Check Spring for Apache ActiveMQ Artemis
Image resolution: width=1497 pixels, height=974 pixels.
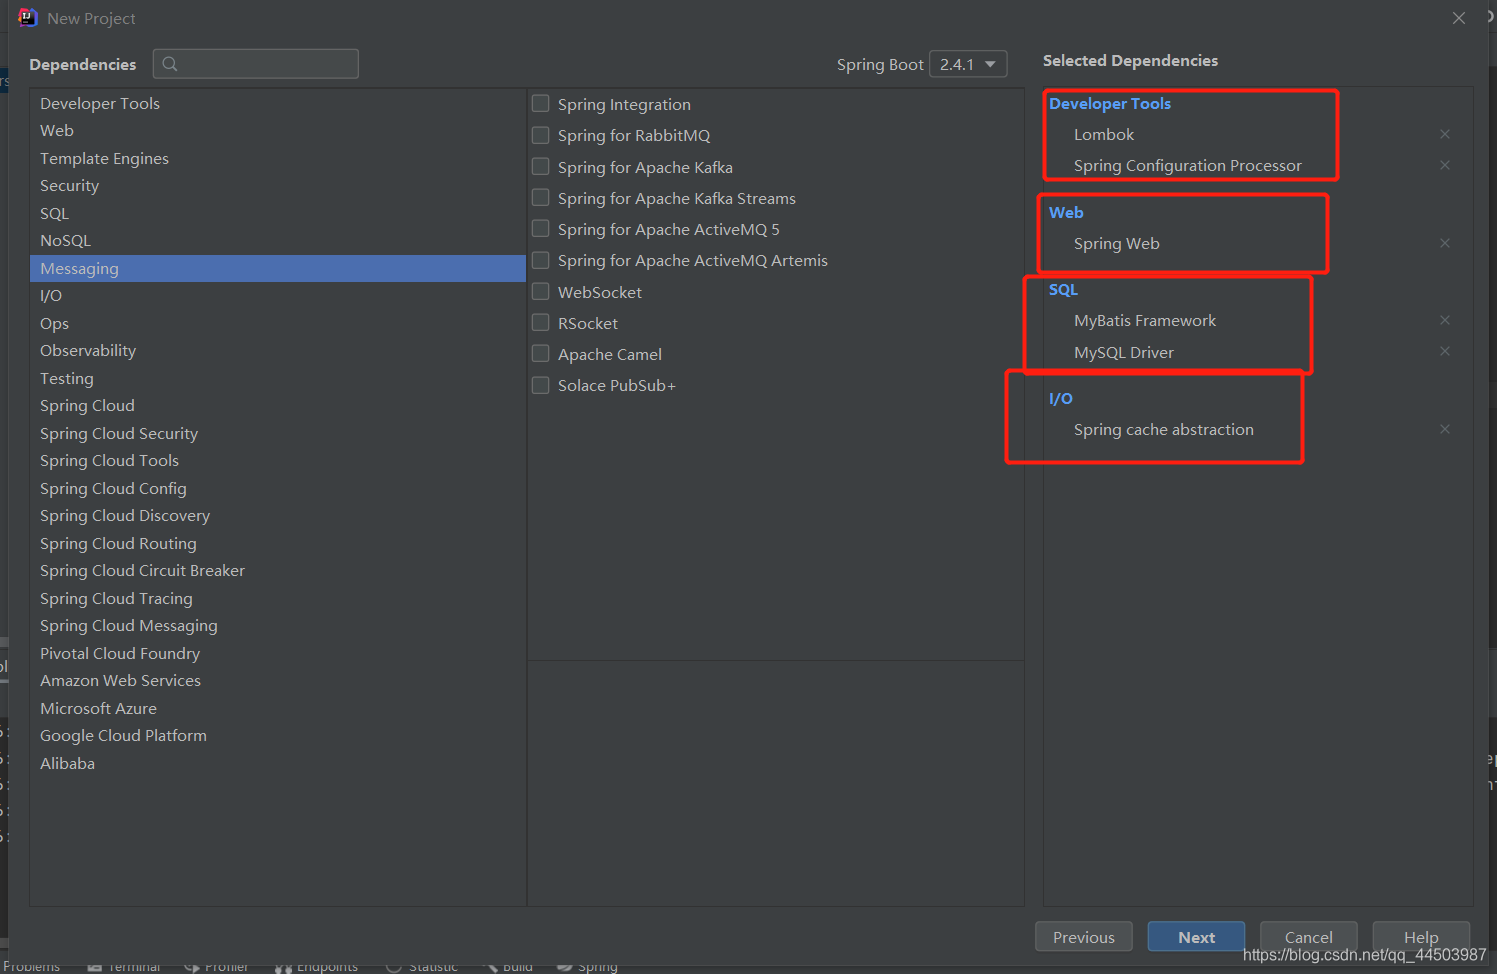point(541,260)
